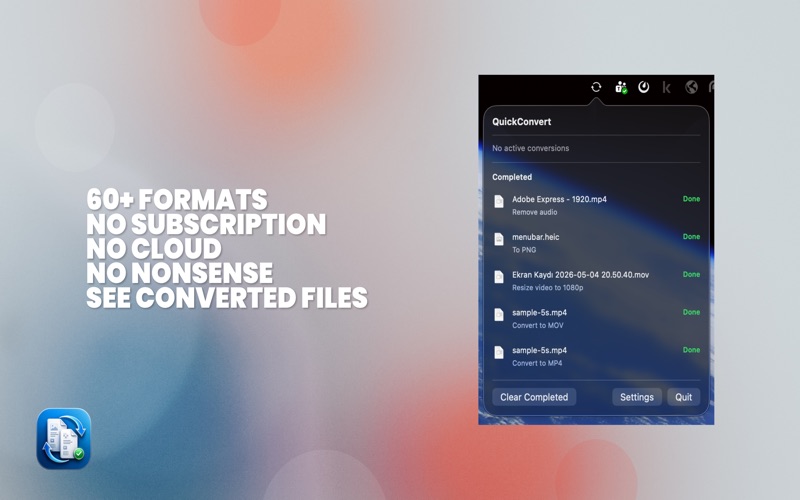Click the No active conversions status text
This screenshot has height=500, width=800.
[531, 148]
